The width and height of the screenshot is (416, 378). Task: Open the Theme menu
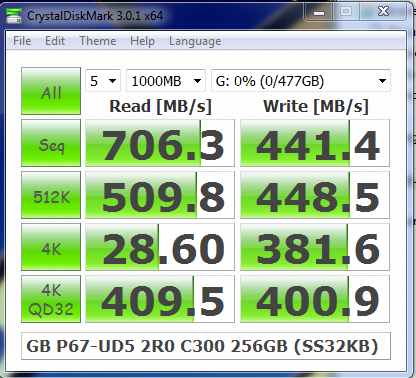coord(98,41)
